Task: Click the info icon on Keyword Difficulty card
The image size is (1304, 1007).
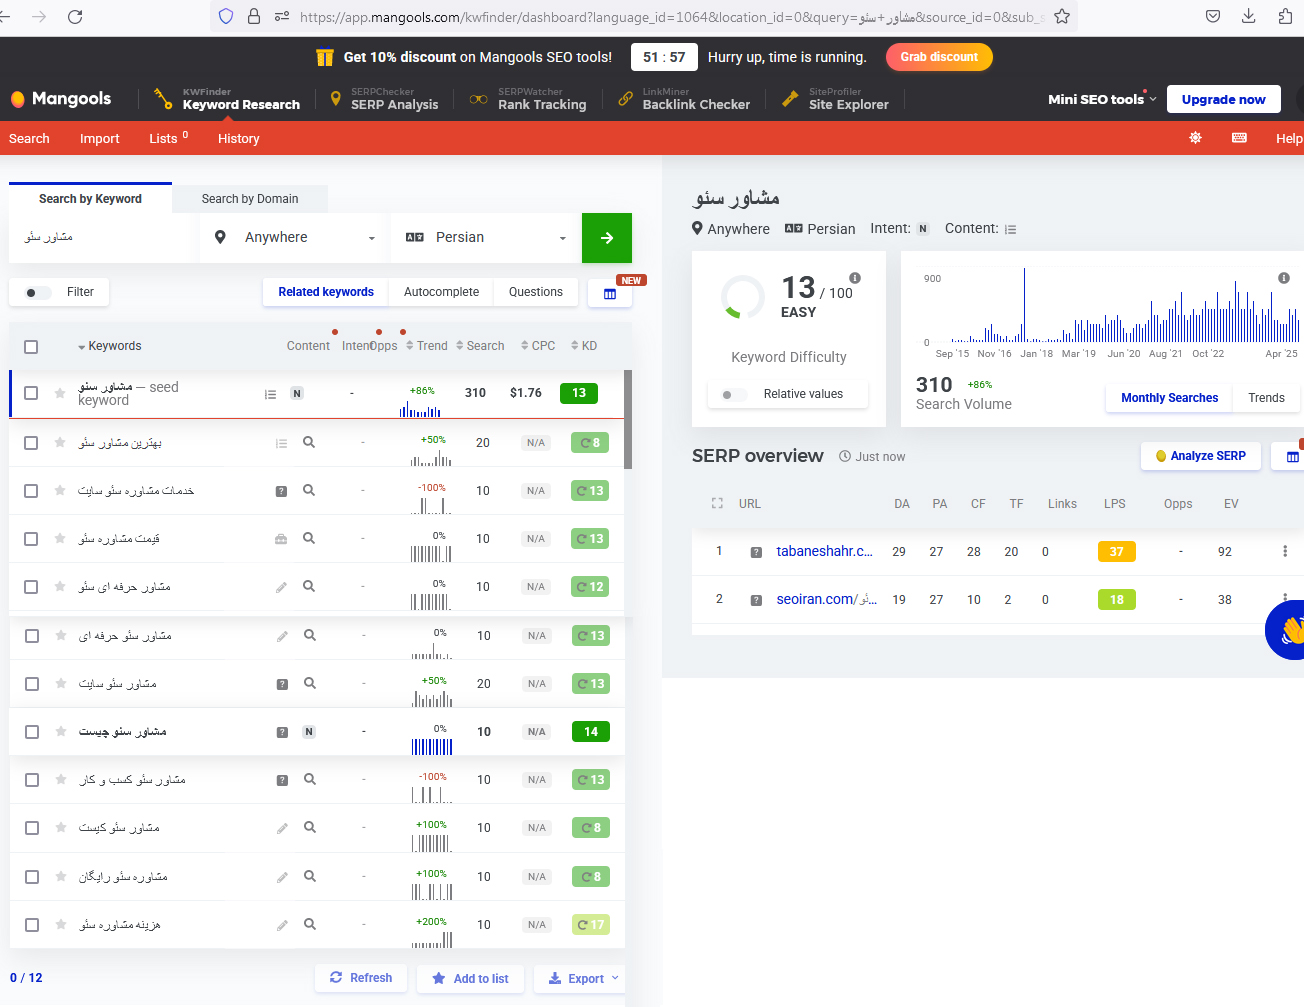Action: click(855, 278)
